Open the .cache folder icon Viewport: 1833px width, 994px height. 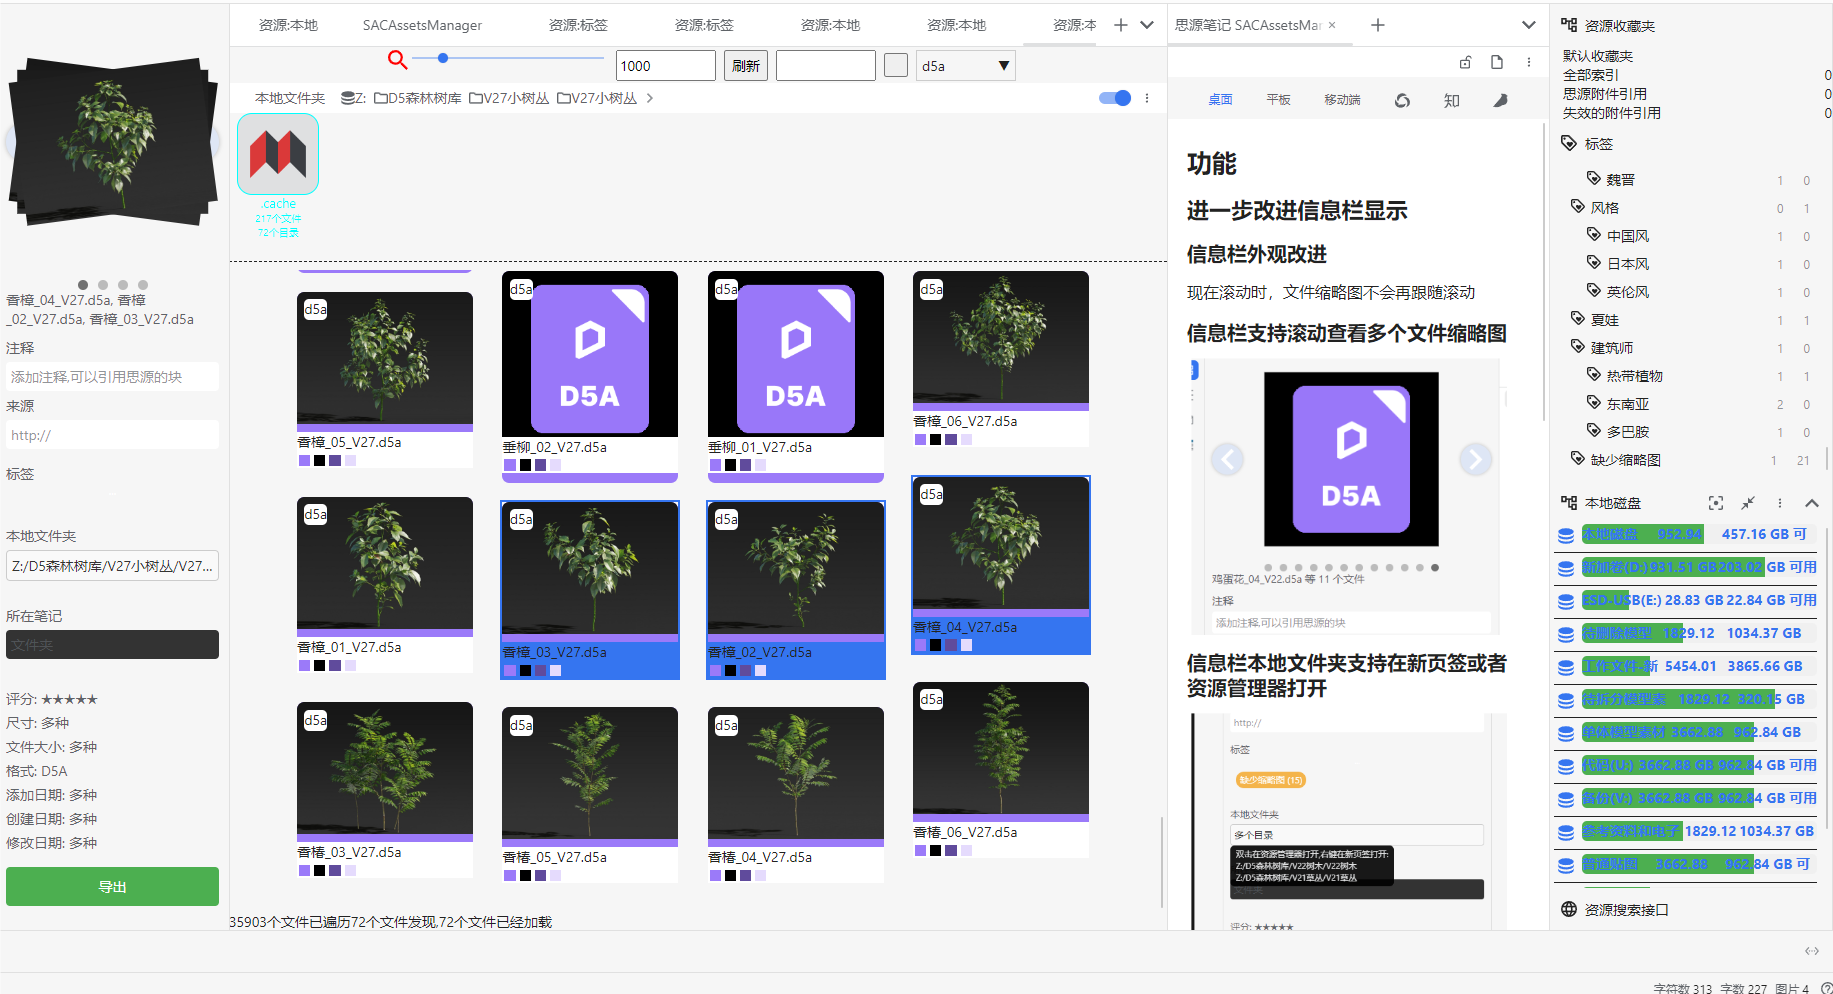[x=278, y=154]
